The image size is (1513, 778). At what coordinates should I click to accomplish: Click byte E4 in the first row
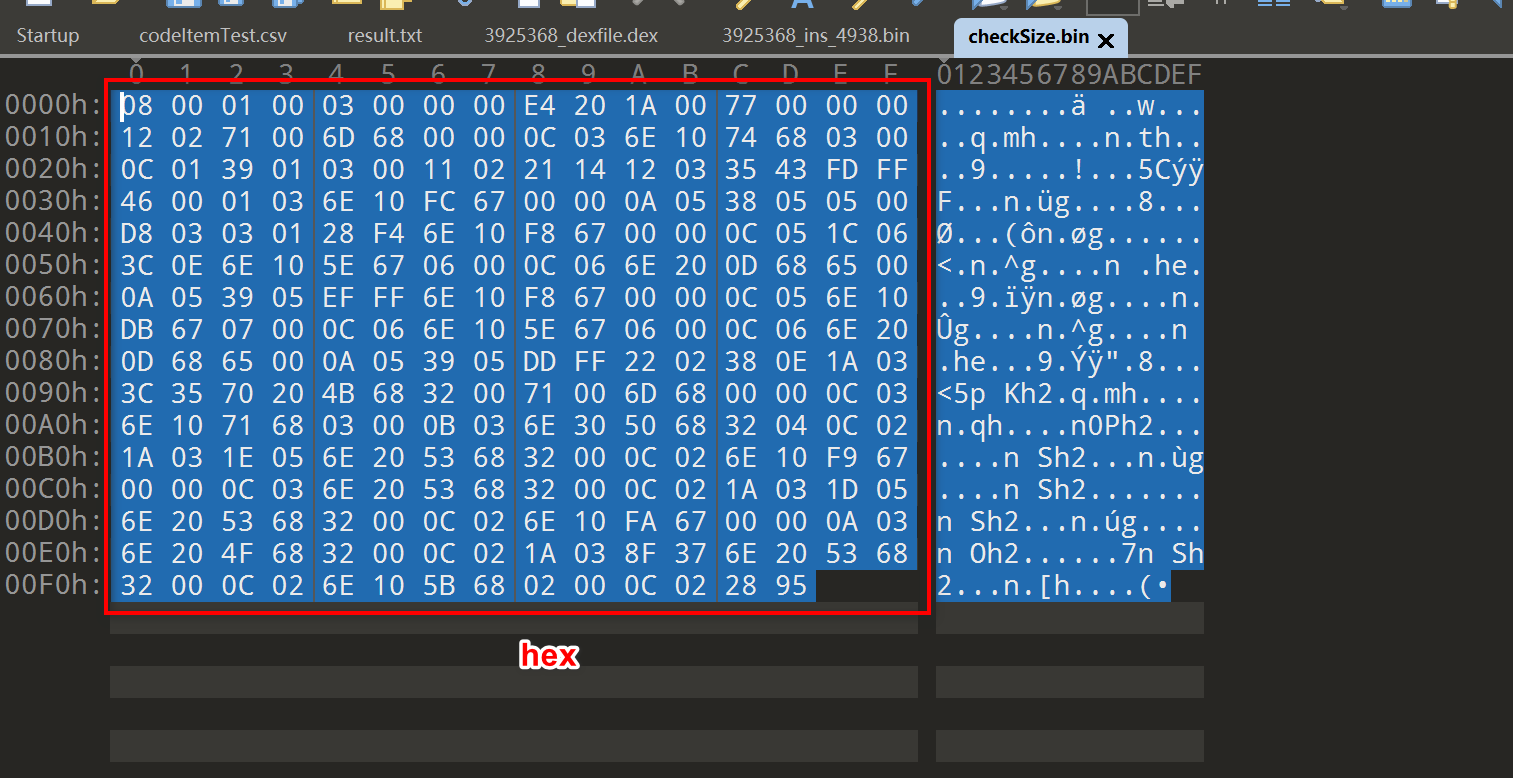(540, 106)
